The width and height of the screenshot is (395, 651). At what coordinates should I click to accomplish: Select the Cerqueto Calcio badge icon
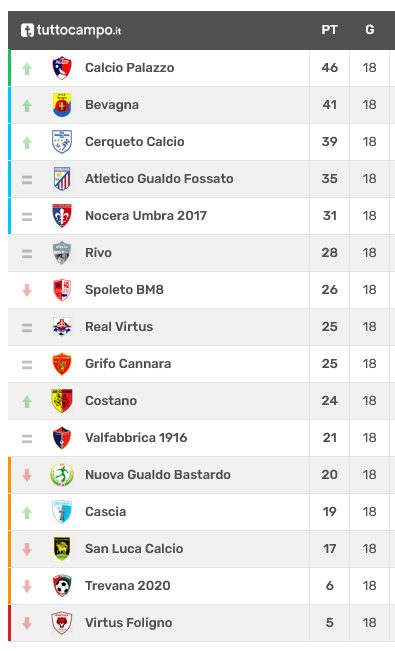point(62,142)
